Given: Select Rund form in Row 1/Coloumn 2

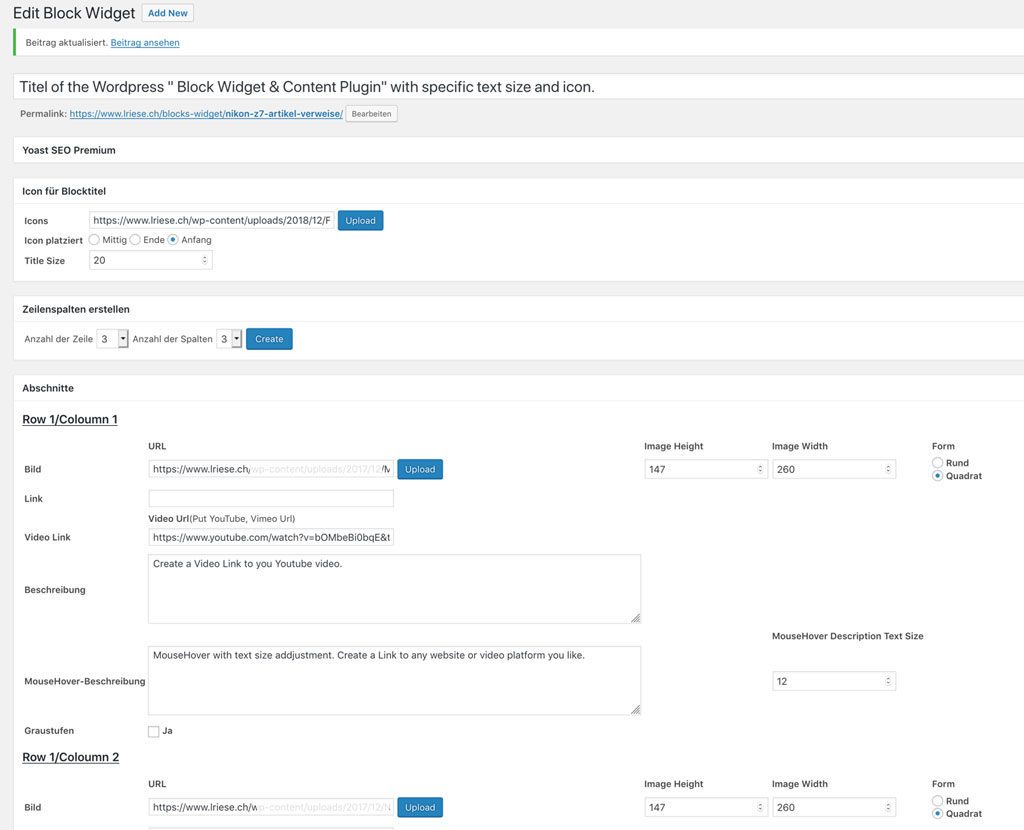Looking at the screenshot, I should (938, 801).
